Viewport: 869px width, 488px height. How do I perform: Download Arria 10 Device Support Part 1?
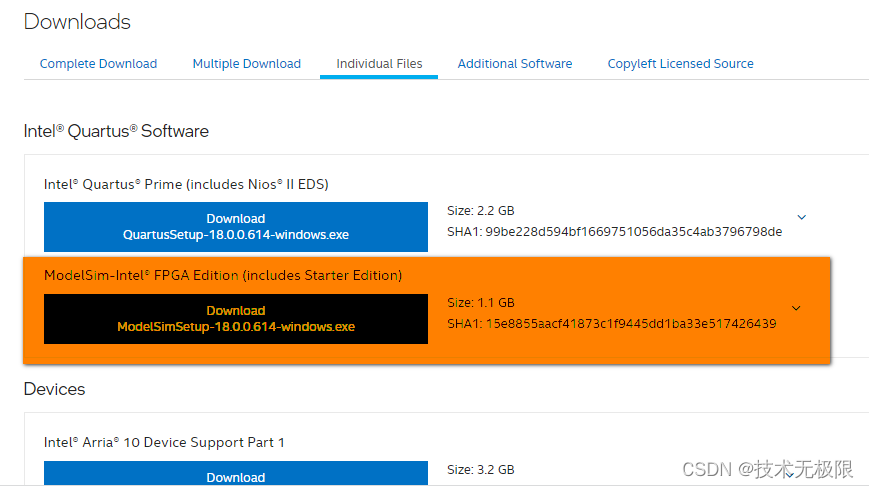[236, 474]
